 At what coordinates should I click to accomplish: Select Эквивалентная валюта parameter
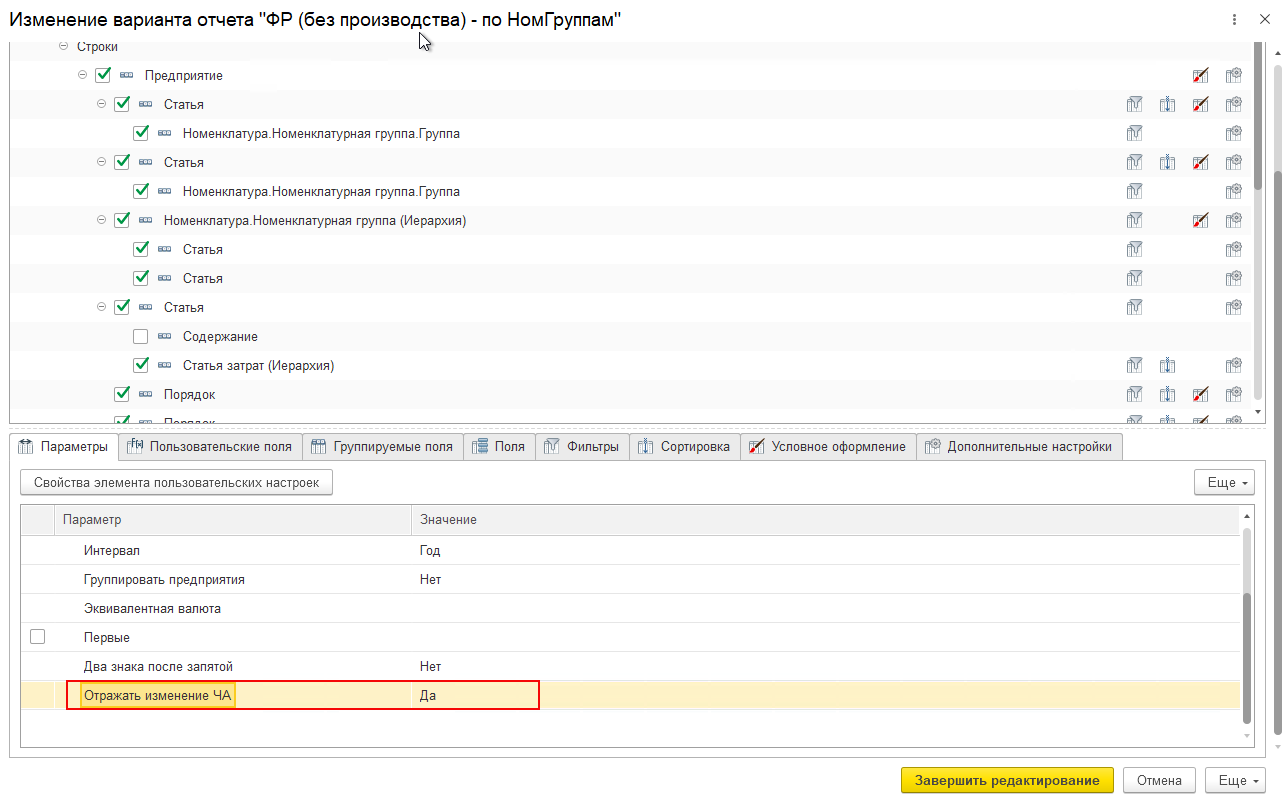click(x=152, y=608)
